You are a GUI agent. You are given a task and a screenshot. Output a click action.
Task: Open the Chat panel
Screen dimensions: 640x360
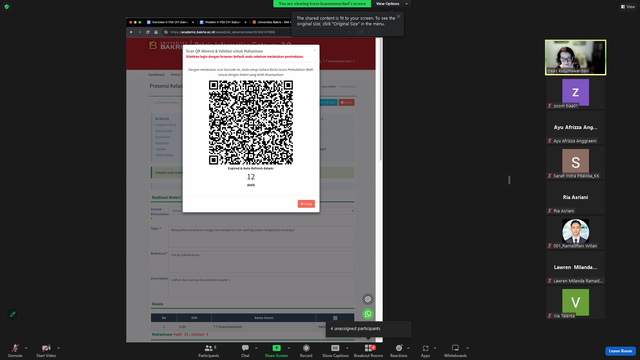point(245,350)
